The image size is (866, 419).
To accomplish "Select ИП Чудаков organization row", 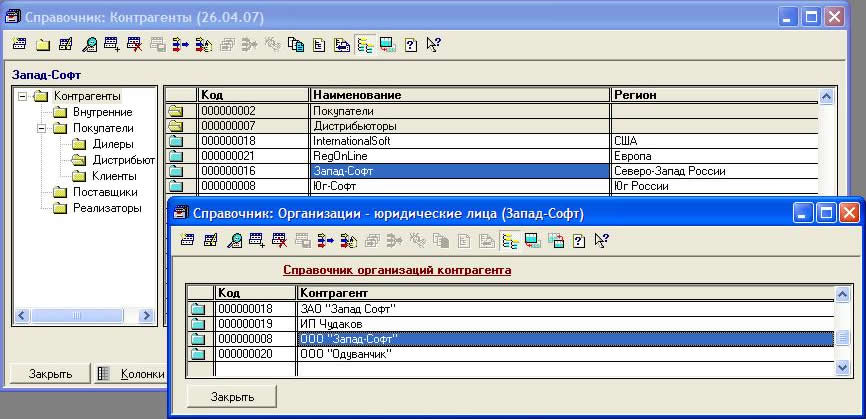I will [x=510, y=323].
